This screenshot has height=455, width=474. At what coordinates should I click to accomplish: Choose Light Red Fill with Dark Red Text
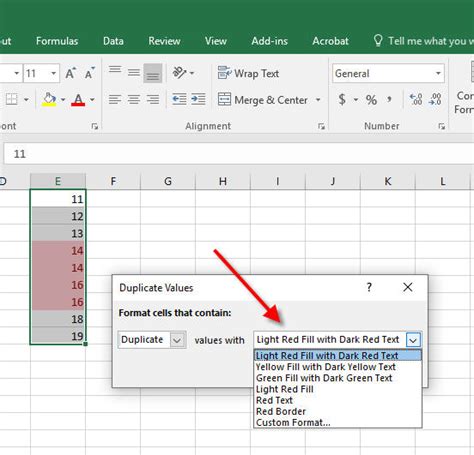(x=338, y=355)
